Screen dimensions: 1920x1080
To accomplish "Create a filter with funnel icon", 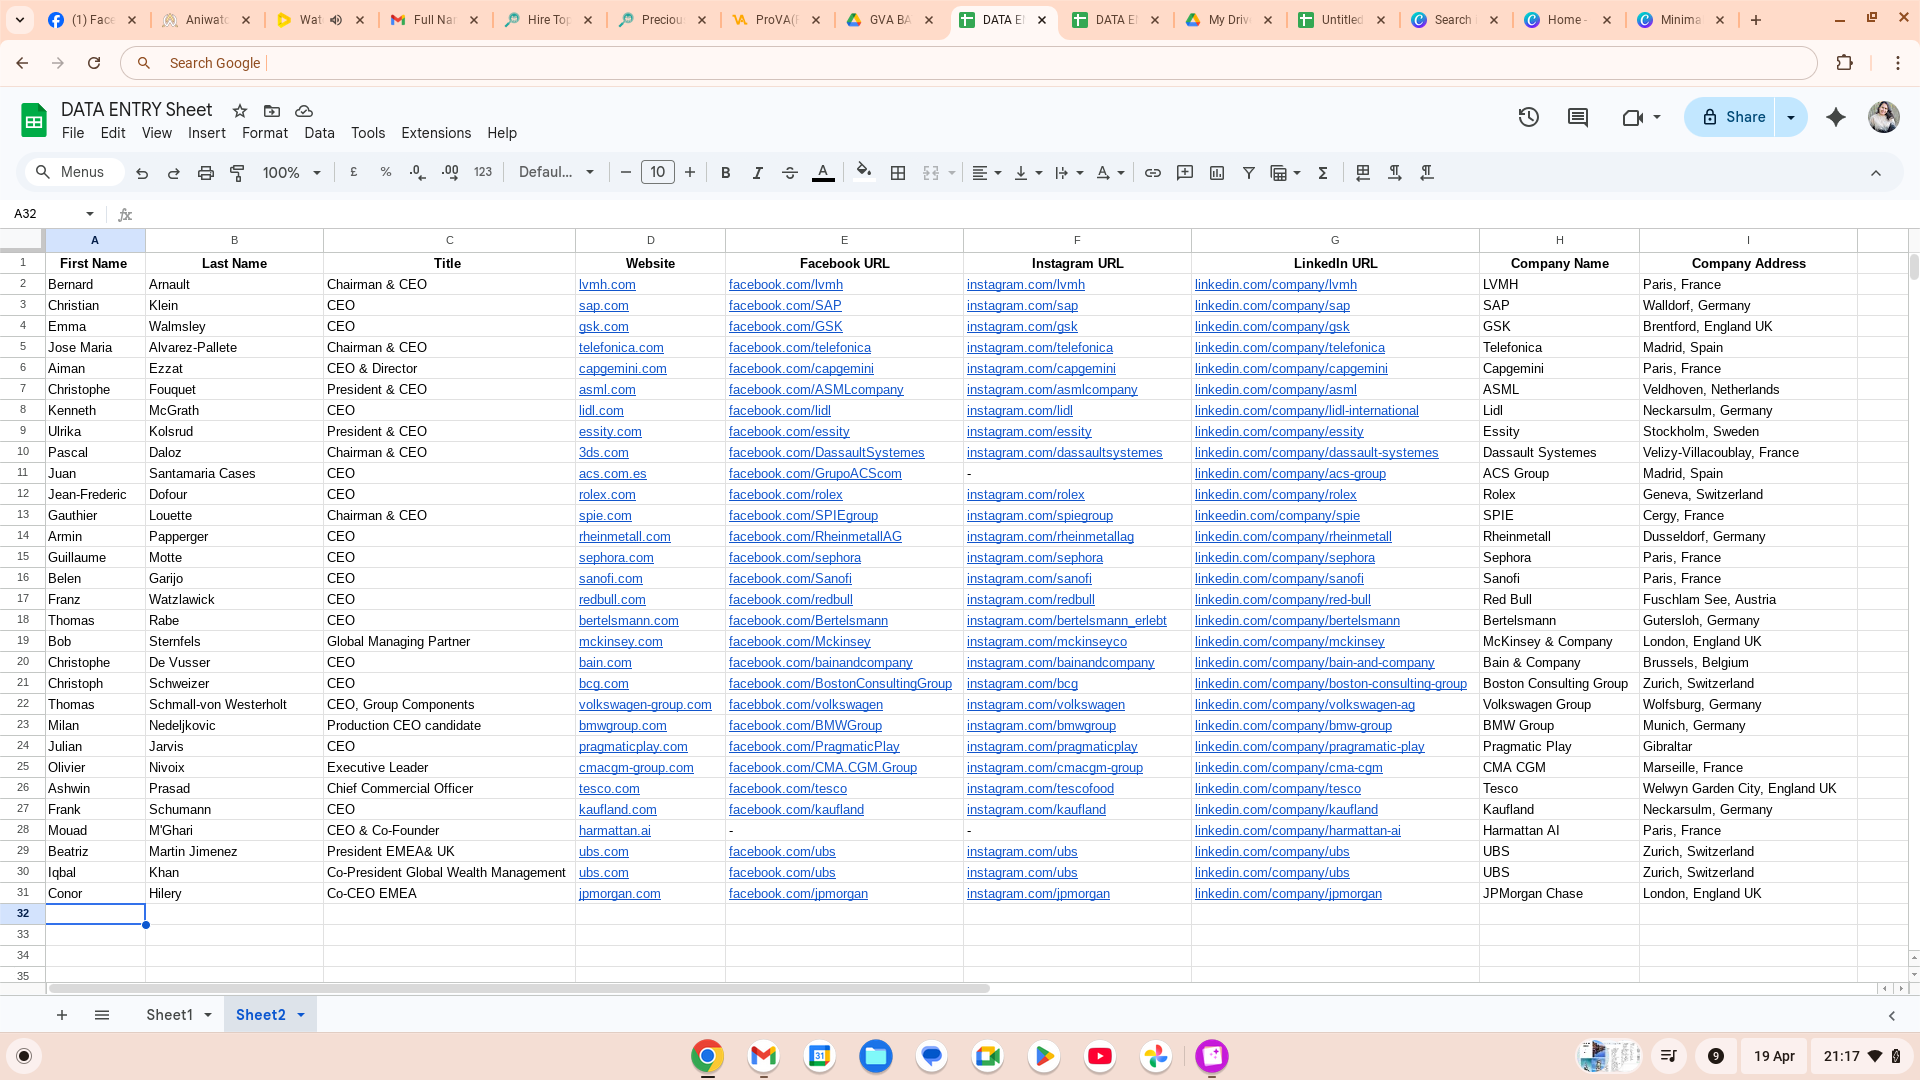I will pyautogui.click(x=1249, y=173).
